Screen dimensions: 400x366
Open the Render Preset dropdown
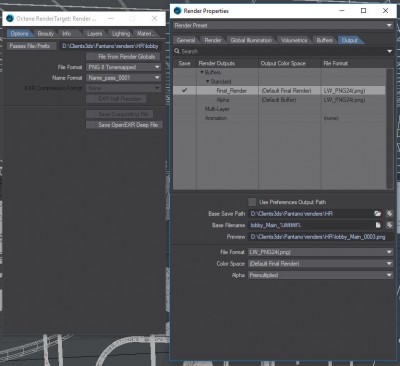coord(283,25)
